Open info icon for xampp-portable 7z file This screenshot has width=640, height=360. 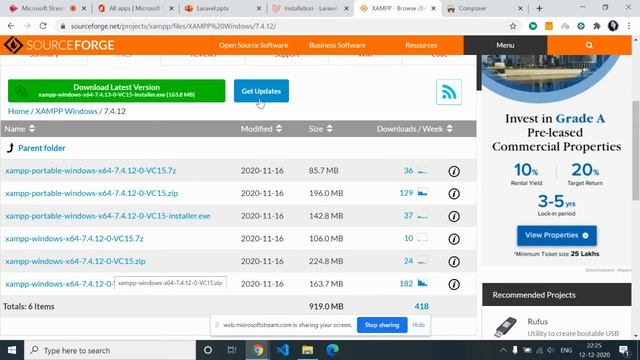454,171
